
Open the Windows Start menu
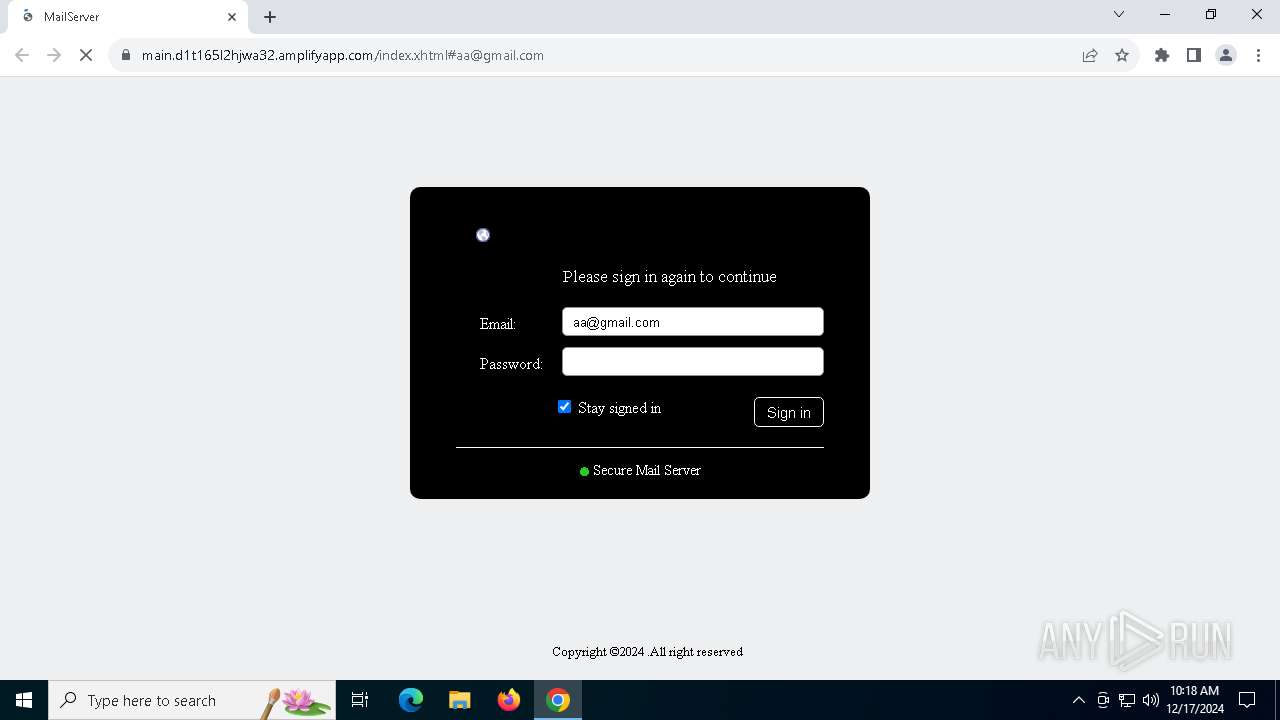pos(24,700)
